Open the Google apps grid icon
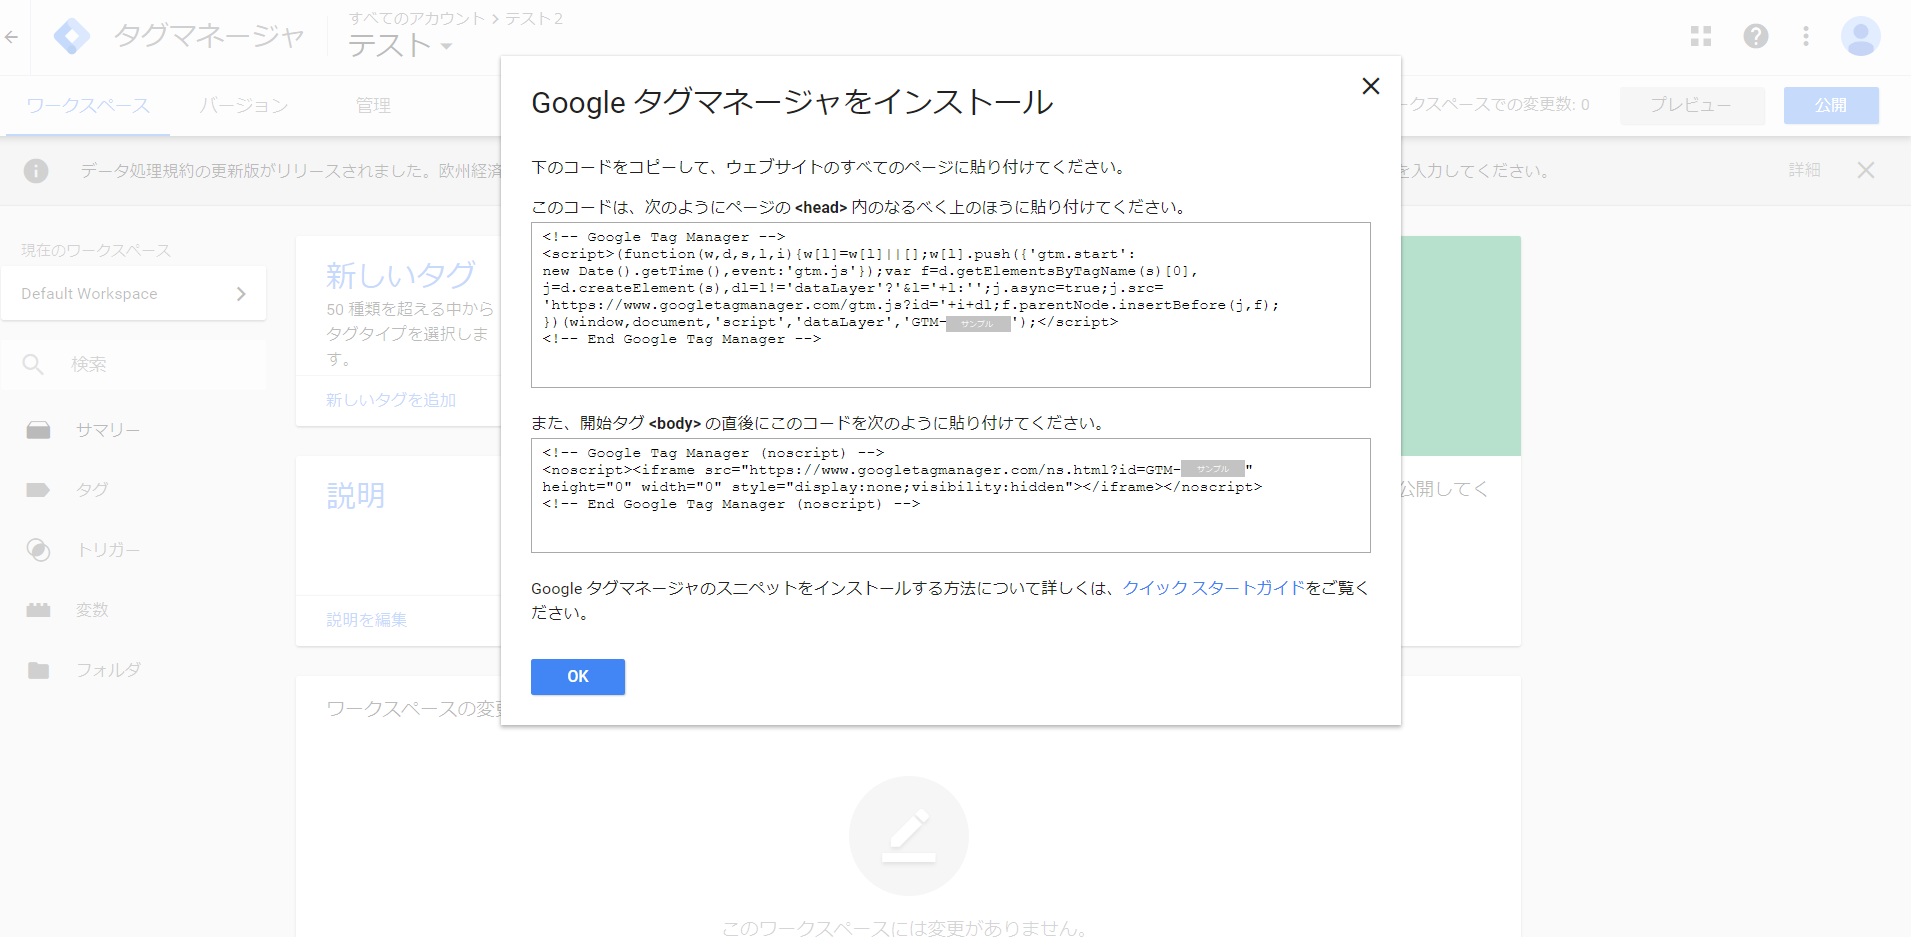Screen dimensions: 1911x937 (1701, 37)
